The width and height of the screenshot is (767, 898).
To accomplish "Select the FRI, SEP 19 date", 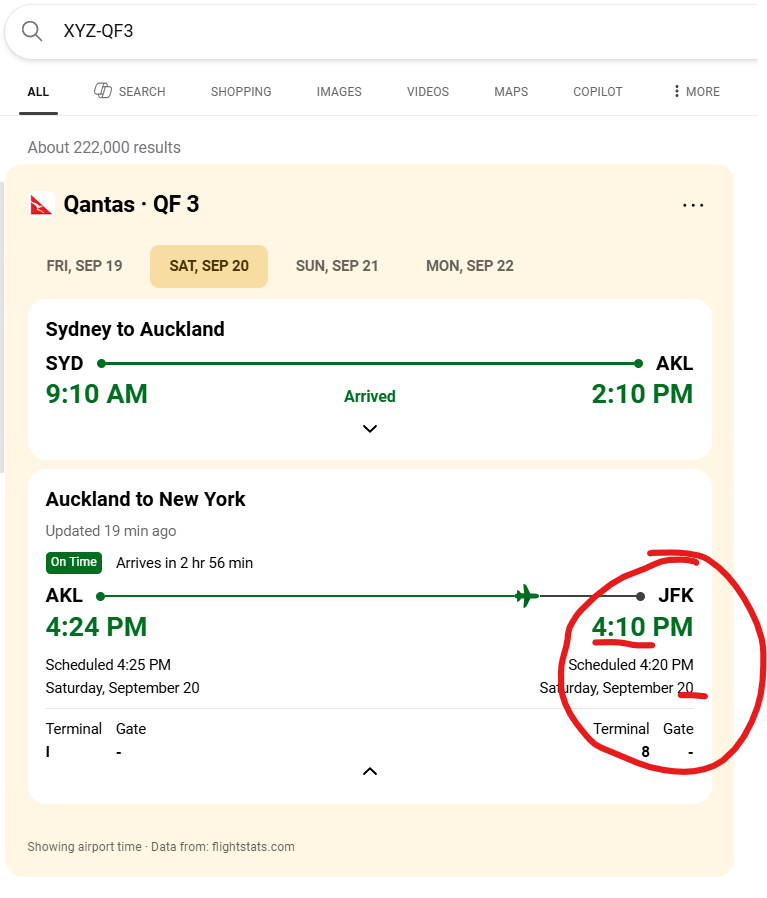I will pos(84,266).
